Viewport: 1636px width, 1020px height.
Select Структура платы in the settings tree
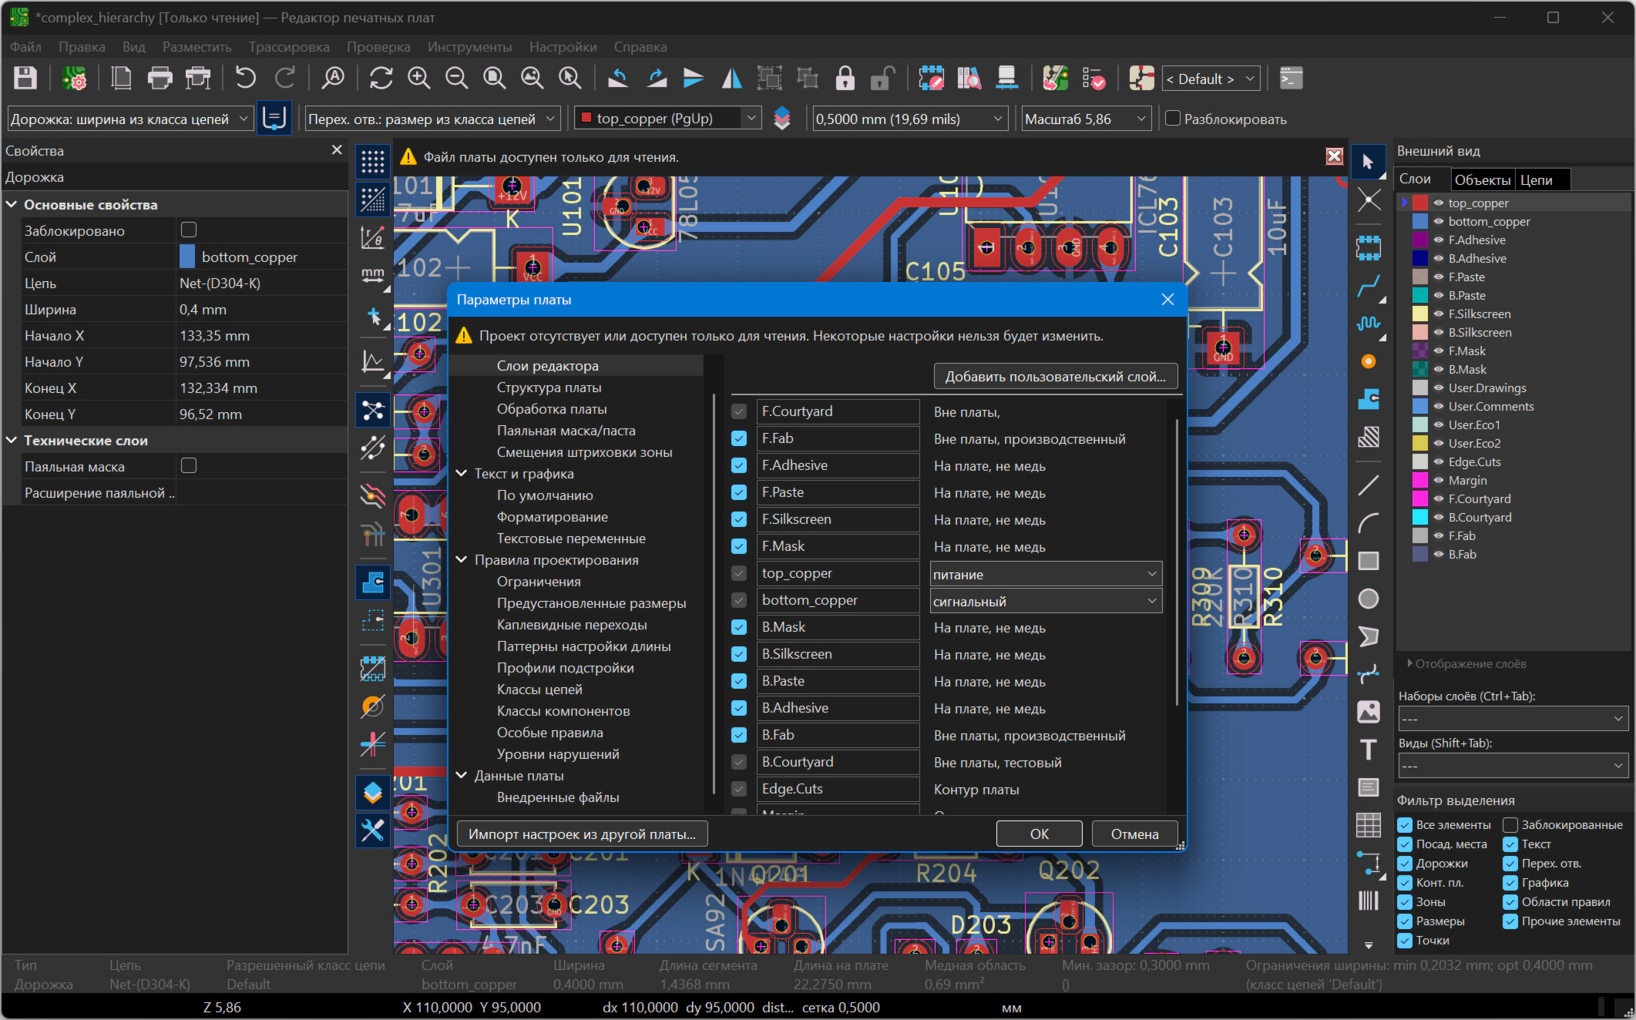pos(549,387)
